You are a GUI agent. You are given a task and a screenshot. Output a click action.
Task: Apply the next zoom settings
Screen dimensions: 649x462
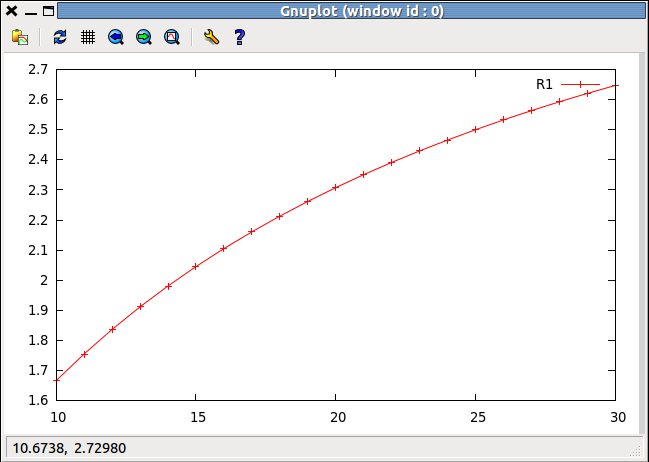click(144, 37)
